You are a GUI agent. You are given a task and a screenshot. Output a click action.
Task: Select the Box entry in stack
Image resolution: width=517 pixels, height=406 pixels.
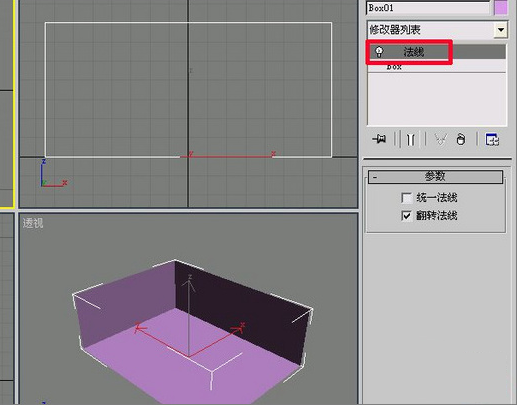(437, 67)
